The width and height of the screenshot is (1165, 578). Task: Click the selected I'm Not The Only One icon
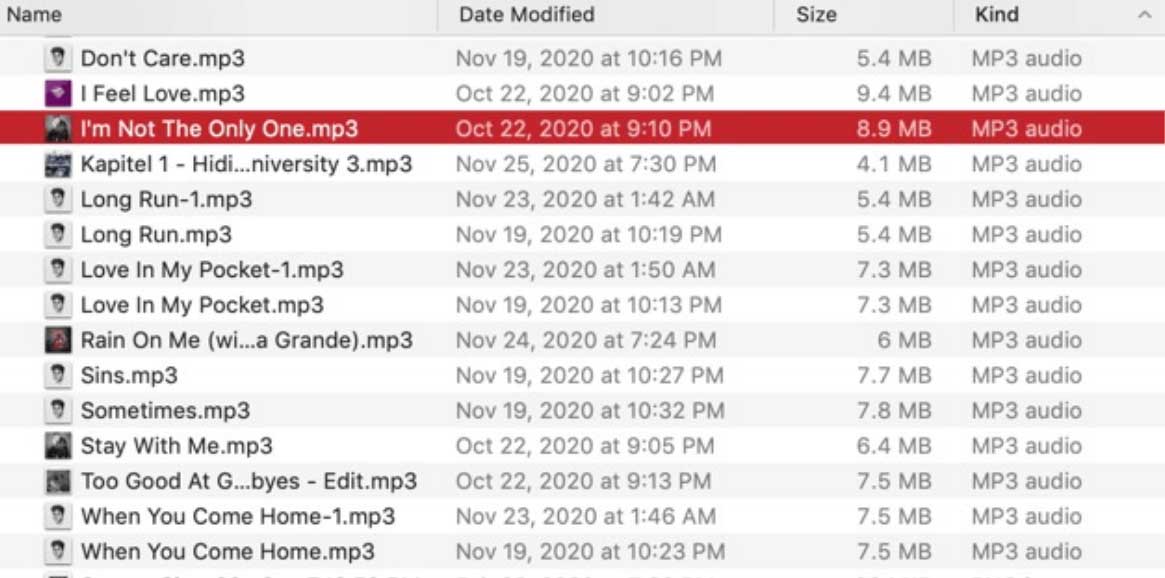[58, 128]
